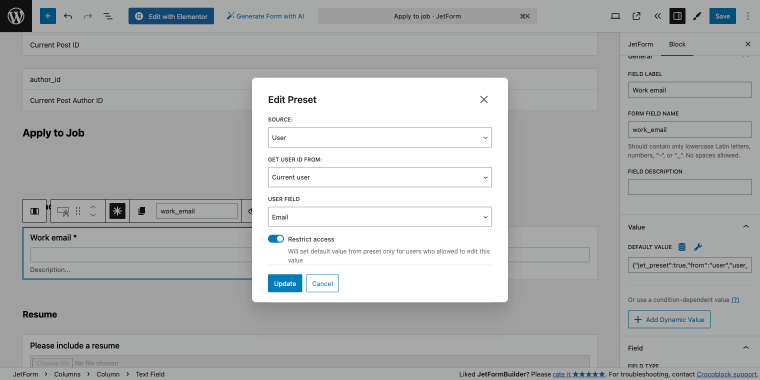
Task: Click the Text Field block type icon
Action: point(63,211)
